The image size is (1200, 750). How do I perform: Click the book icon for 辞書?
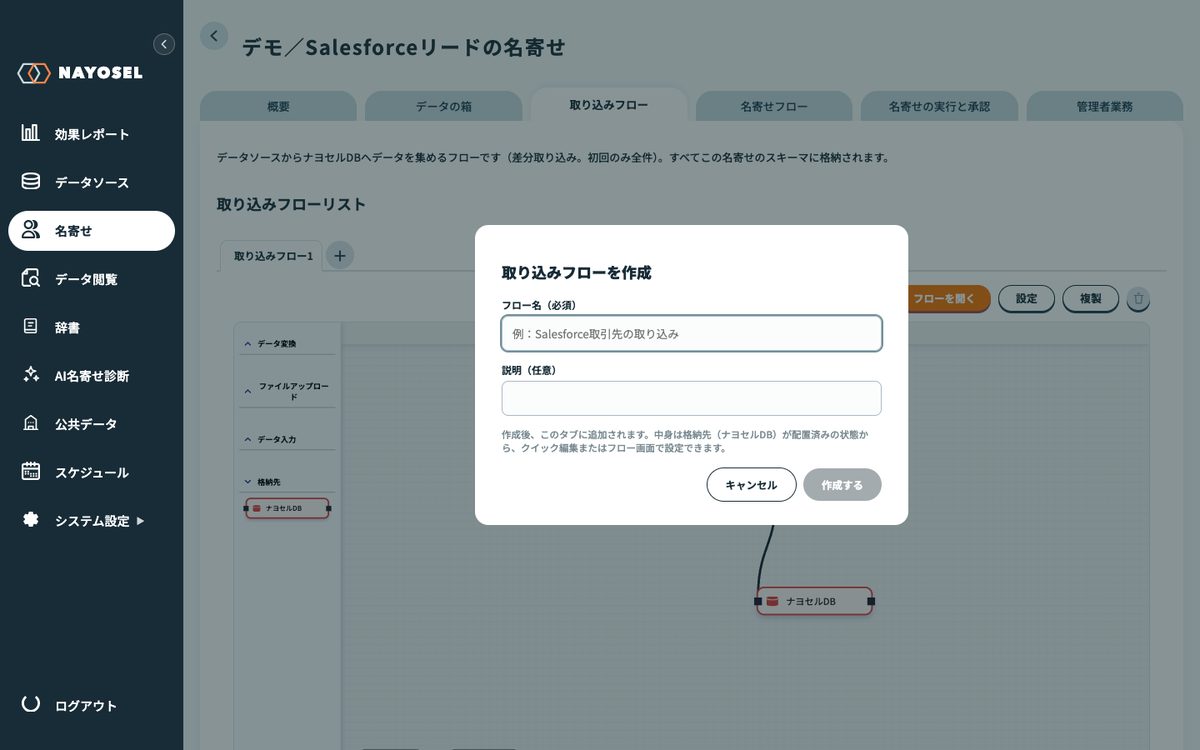31,327
